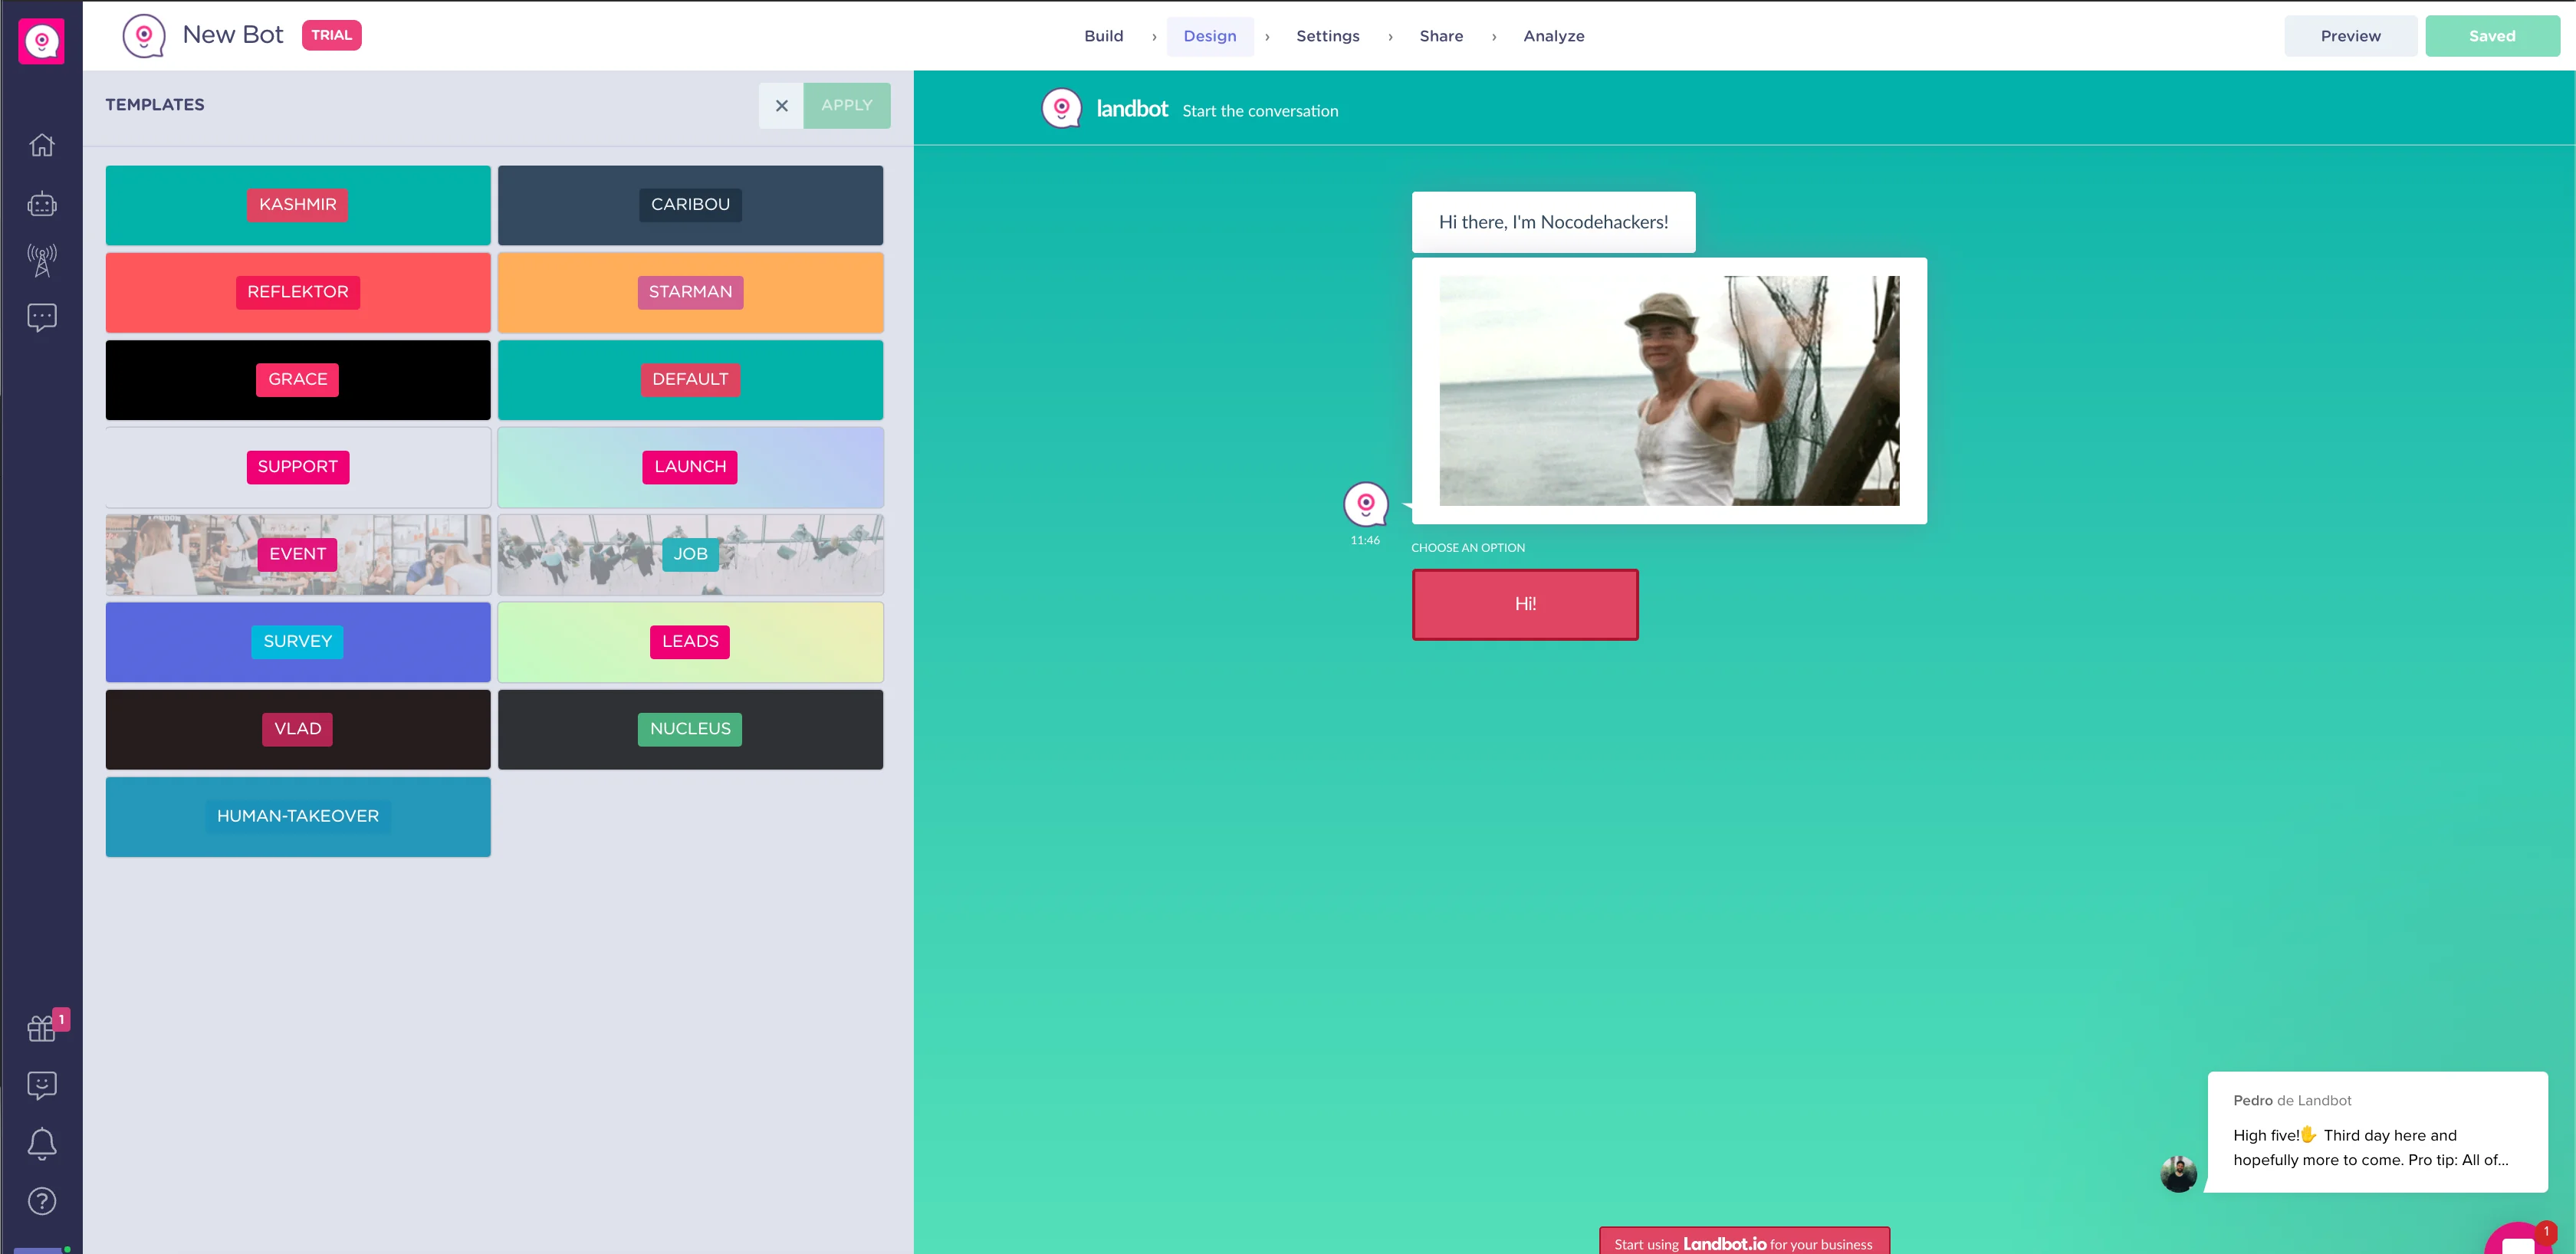Close the templates panel with X
Viewport: 2576px width, 1254px height.
[x=781, y=105]
